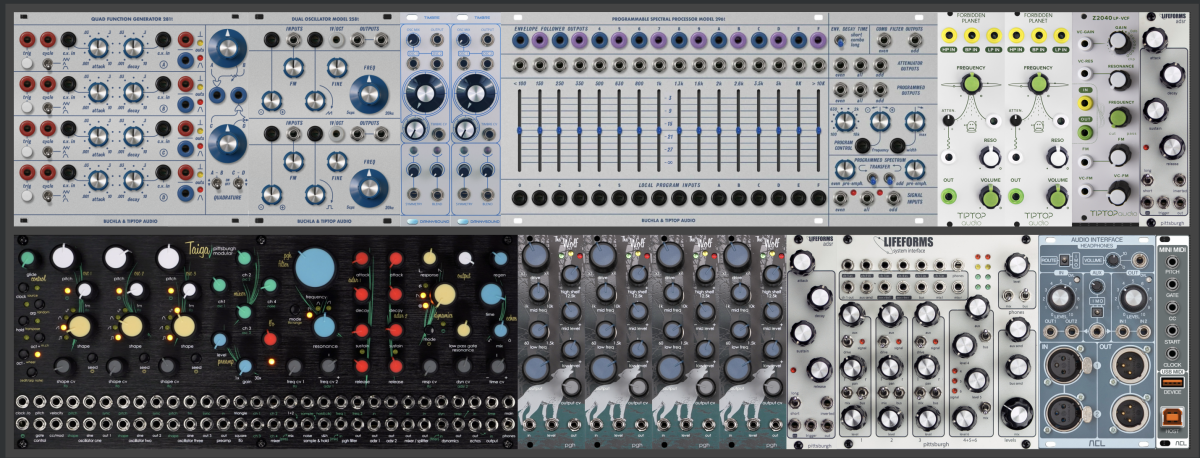
Task: Click the GAIN knob on Z2040 filter
Action: tap(1120, 41)
